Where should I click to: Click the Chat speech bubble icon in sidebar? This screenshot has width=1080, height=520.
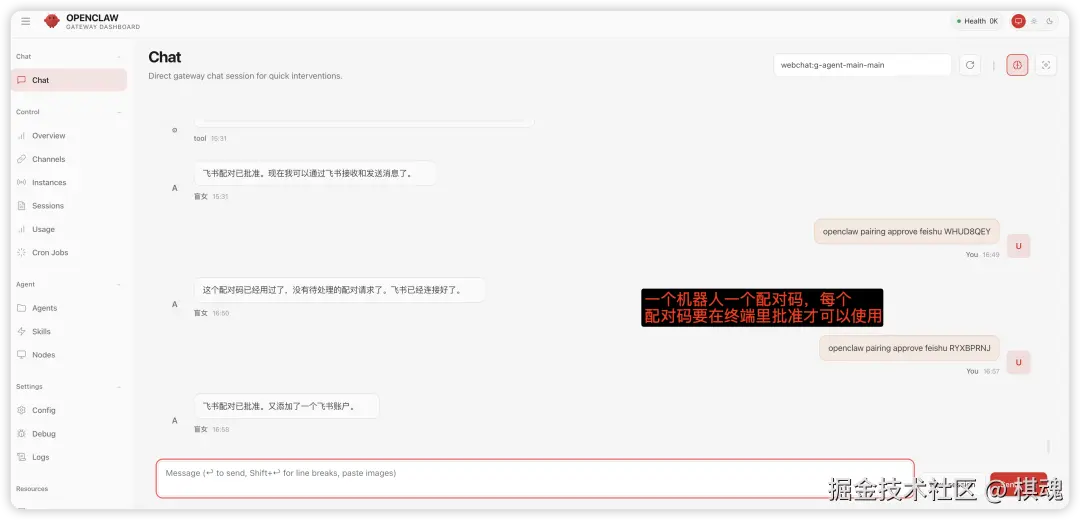21,80
